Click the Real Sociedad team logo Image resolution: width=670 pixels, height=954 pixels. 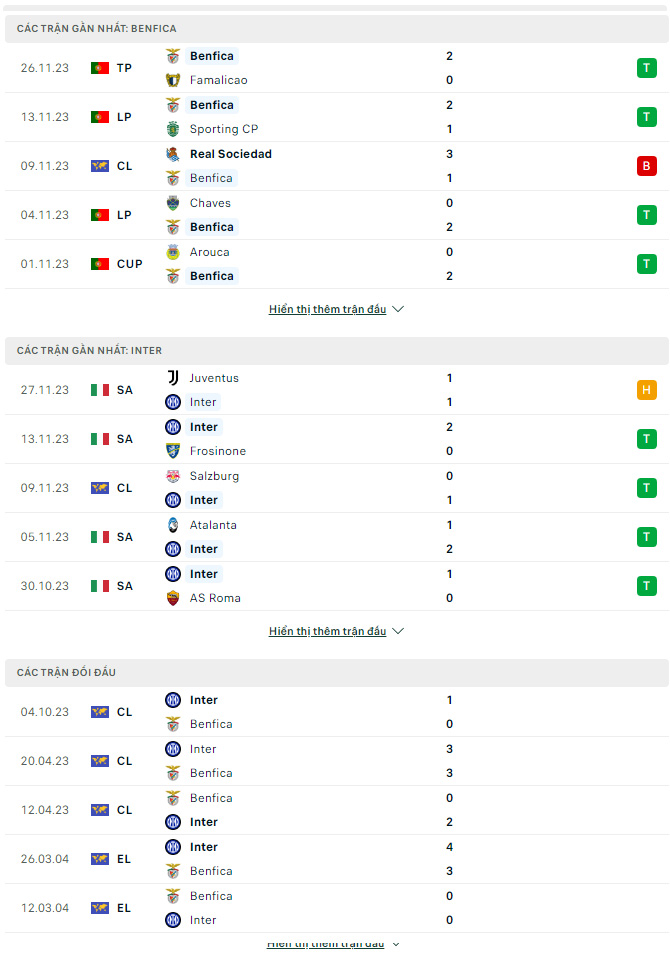click(x=173, y=154)
